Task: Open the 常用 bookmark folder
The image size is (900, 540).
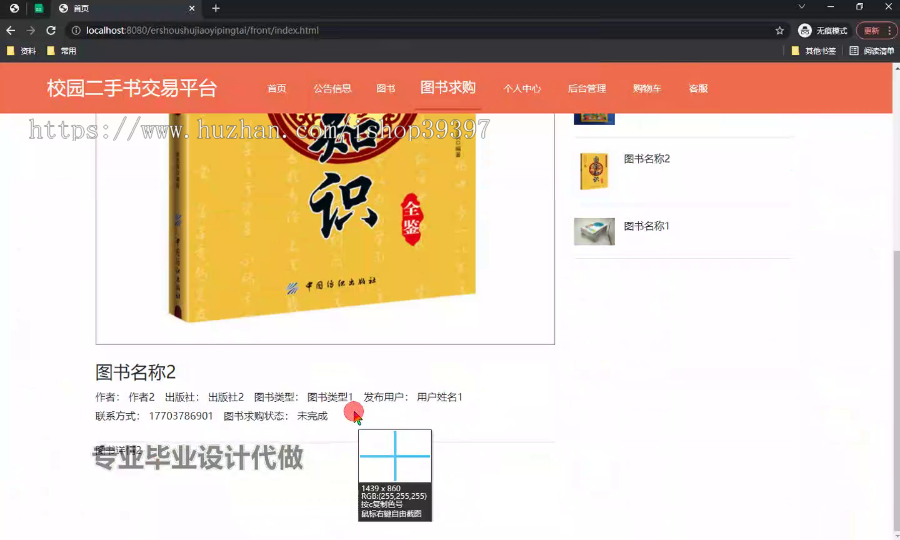Action: tap(61, 51)
